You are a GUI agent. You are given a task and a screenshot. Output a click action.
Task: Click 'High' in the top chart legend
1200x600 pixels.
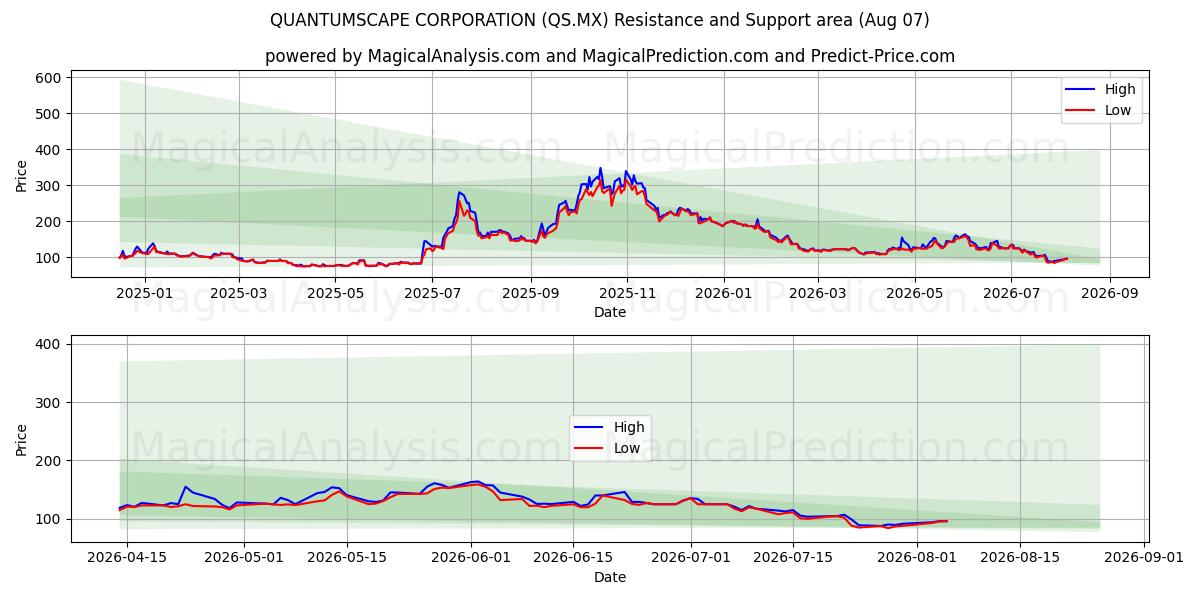(x=1120, y=89)
